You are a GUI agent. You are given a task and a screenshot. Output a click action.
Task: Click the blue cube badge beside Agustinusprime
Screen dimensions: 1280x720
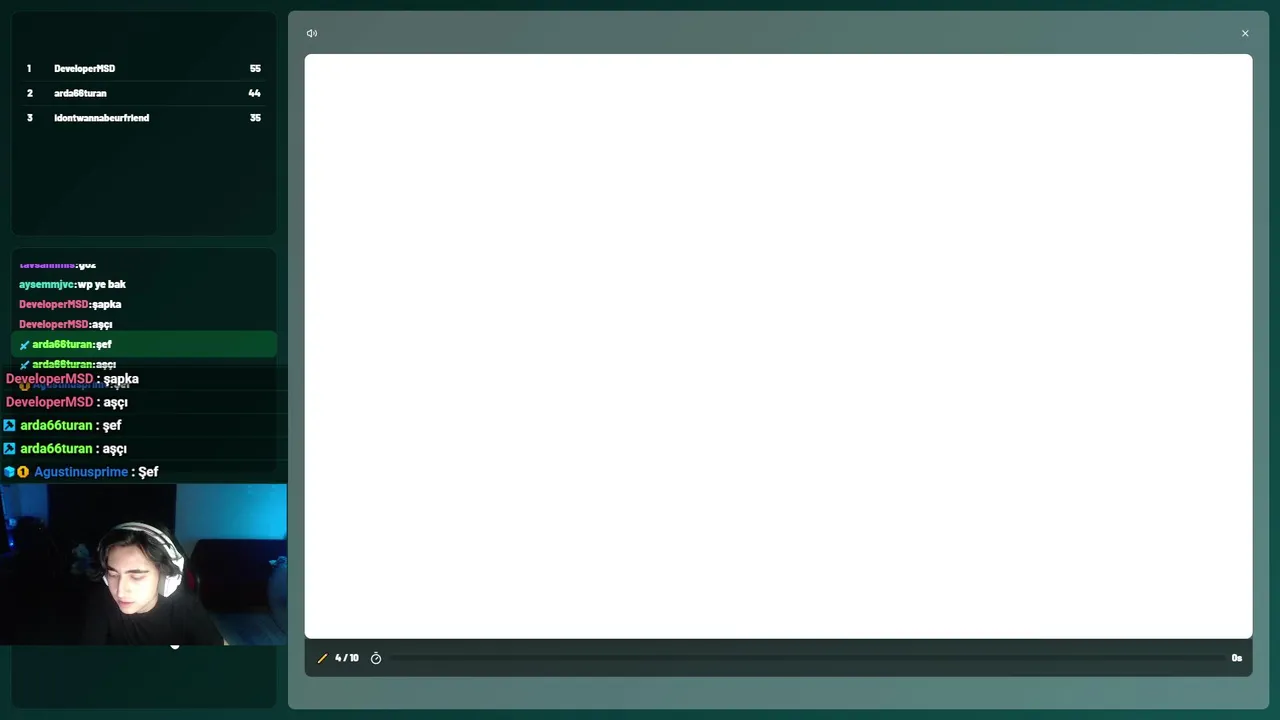coord(9,472)
